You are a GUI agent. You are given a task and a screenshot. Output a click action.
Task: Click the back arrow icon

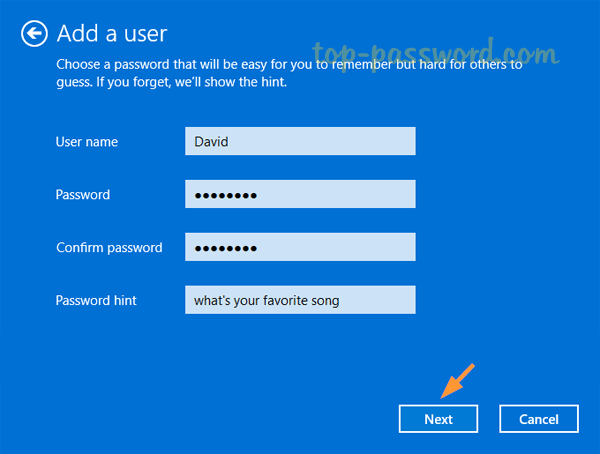[35, 34]
